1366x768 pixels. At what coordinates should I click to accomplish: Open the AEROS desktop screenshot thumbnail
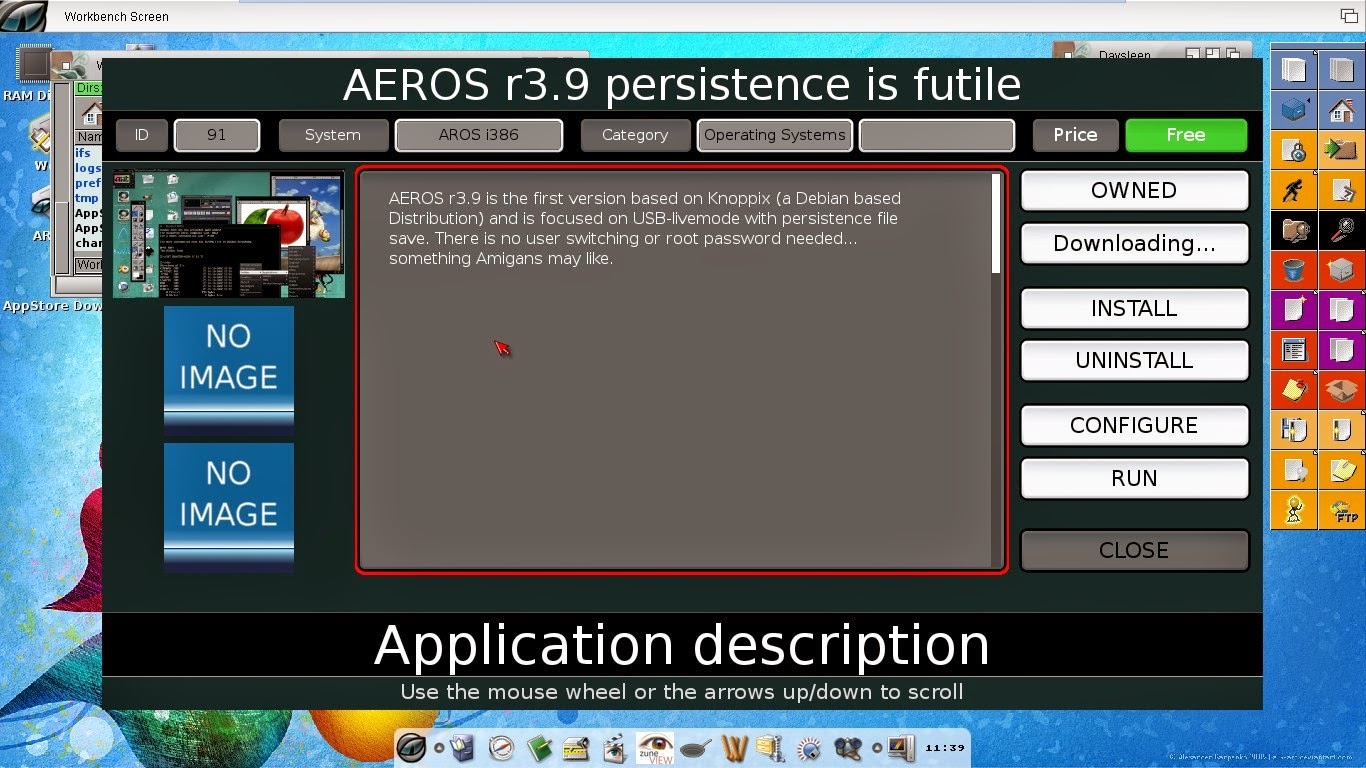(x=229, y=235)
